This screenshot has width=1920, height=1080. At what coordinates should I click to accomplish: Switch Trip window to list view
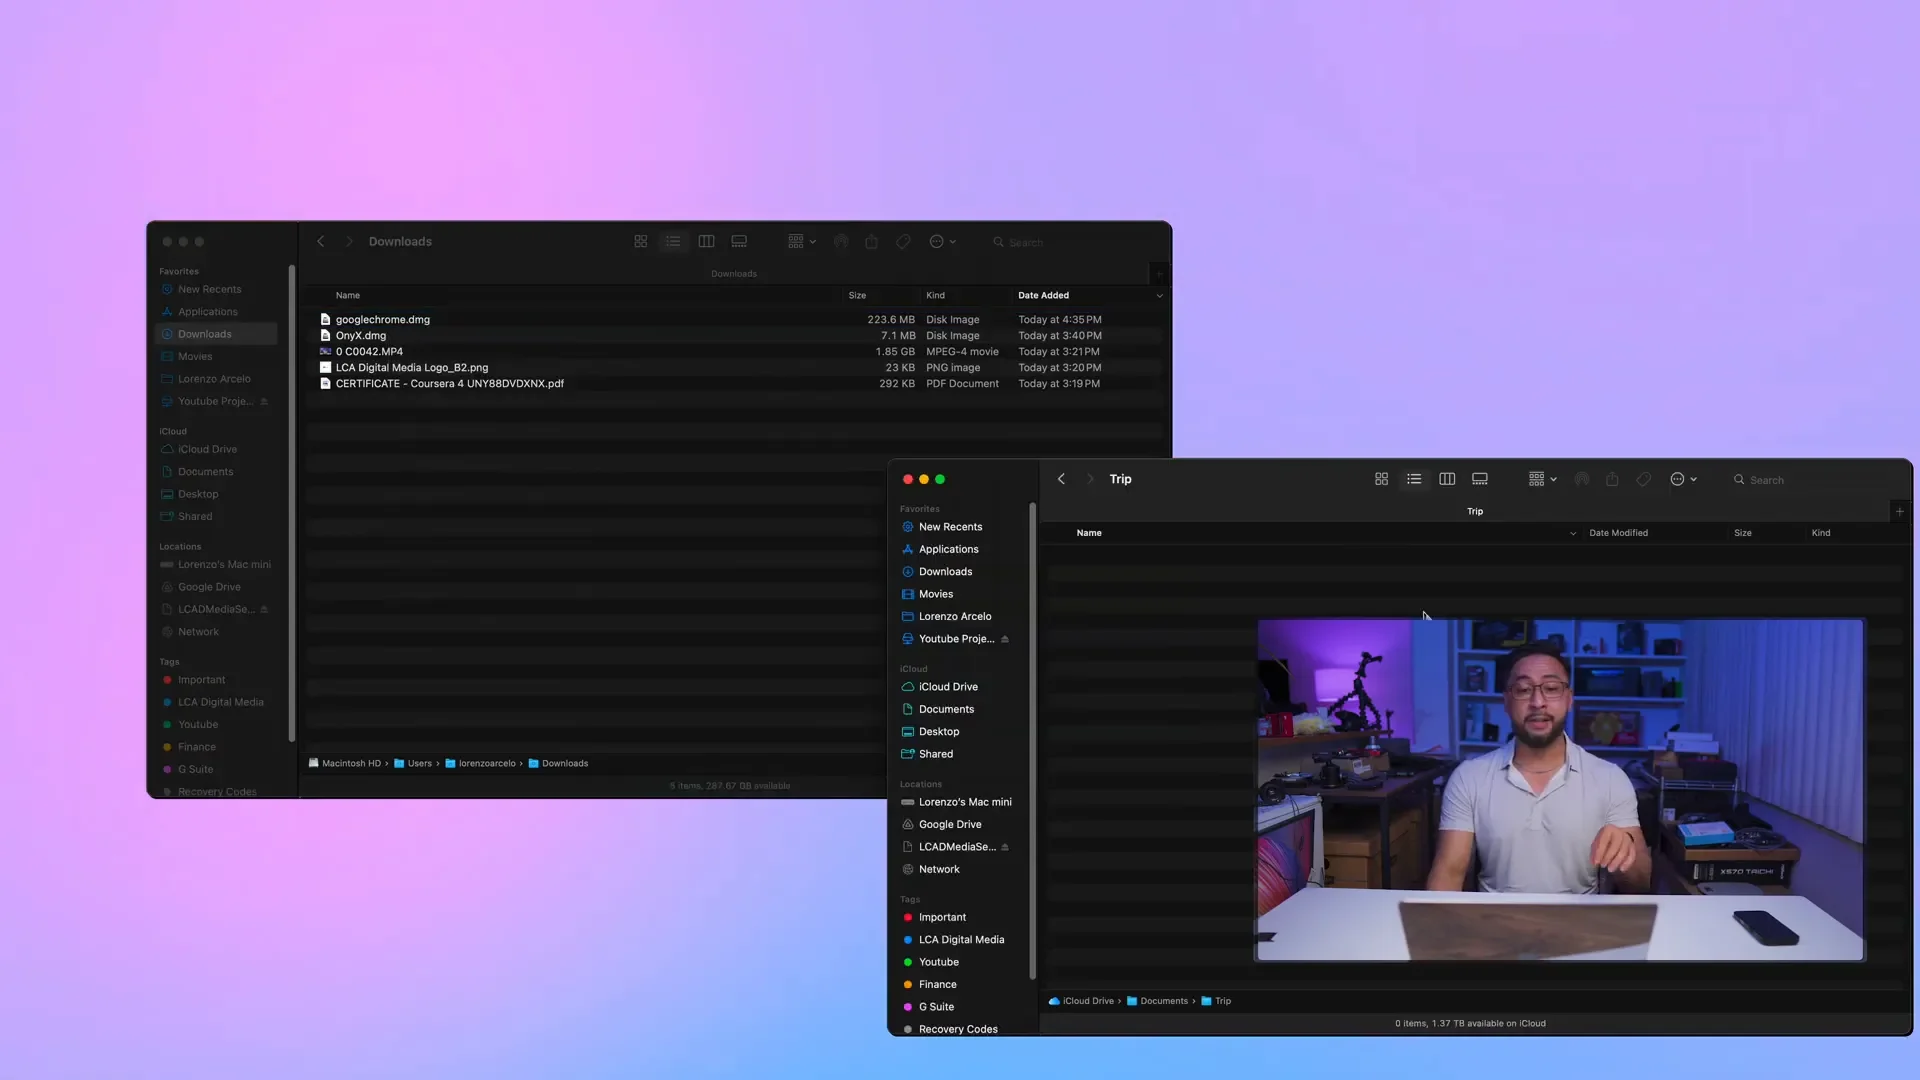(1414, 479)
